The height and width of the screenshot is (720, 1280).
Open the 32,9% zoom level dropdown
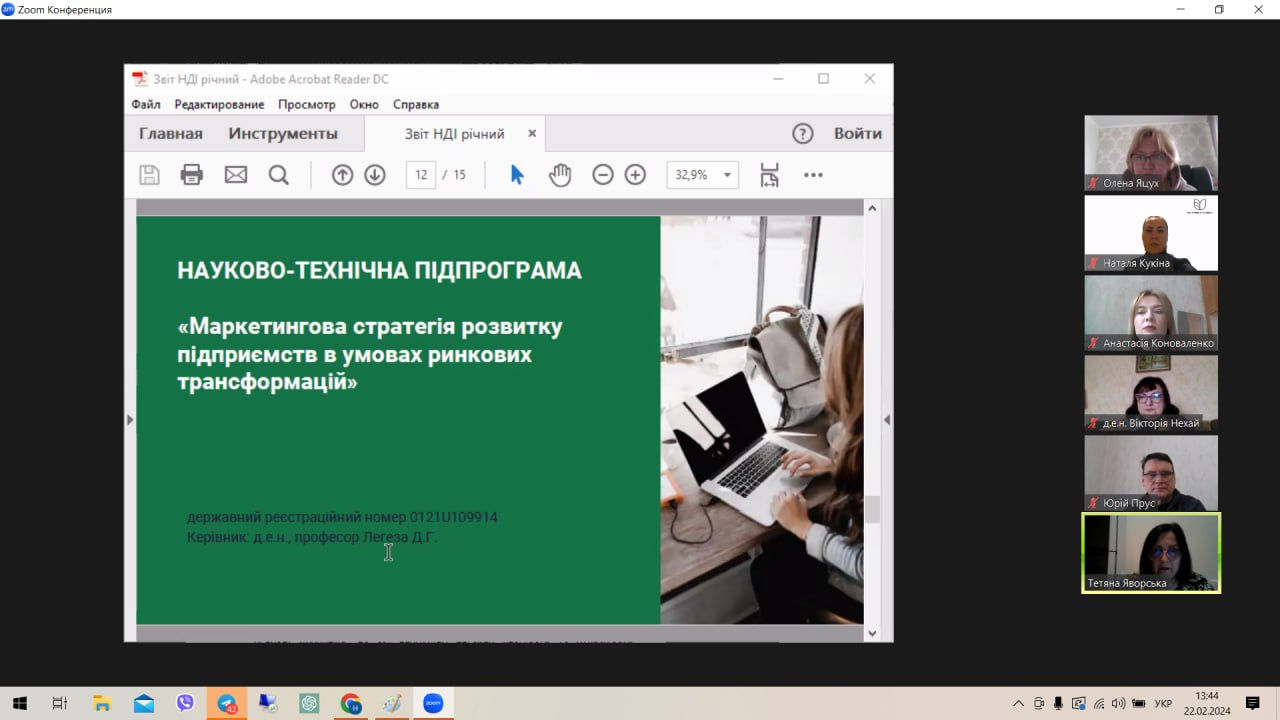point(727,175)
